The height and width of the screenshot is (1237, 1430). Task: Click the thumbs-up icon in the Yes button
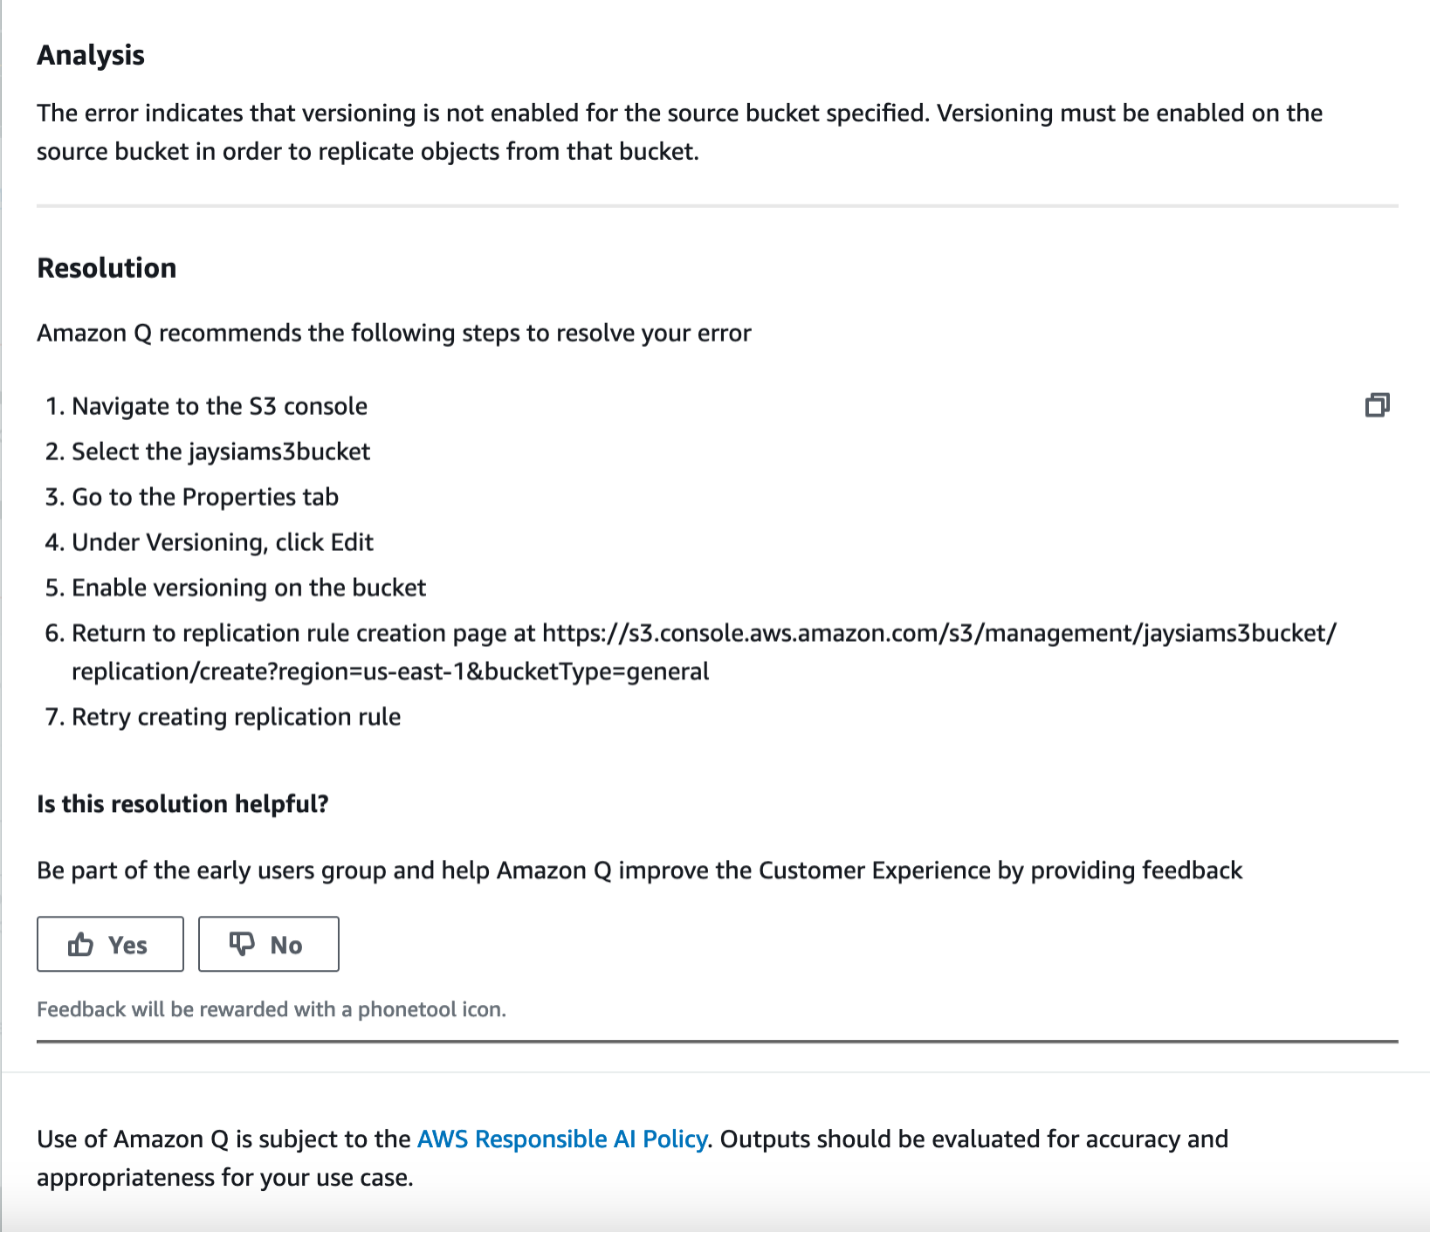(81, 943)
